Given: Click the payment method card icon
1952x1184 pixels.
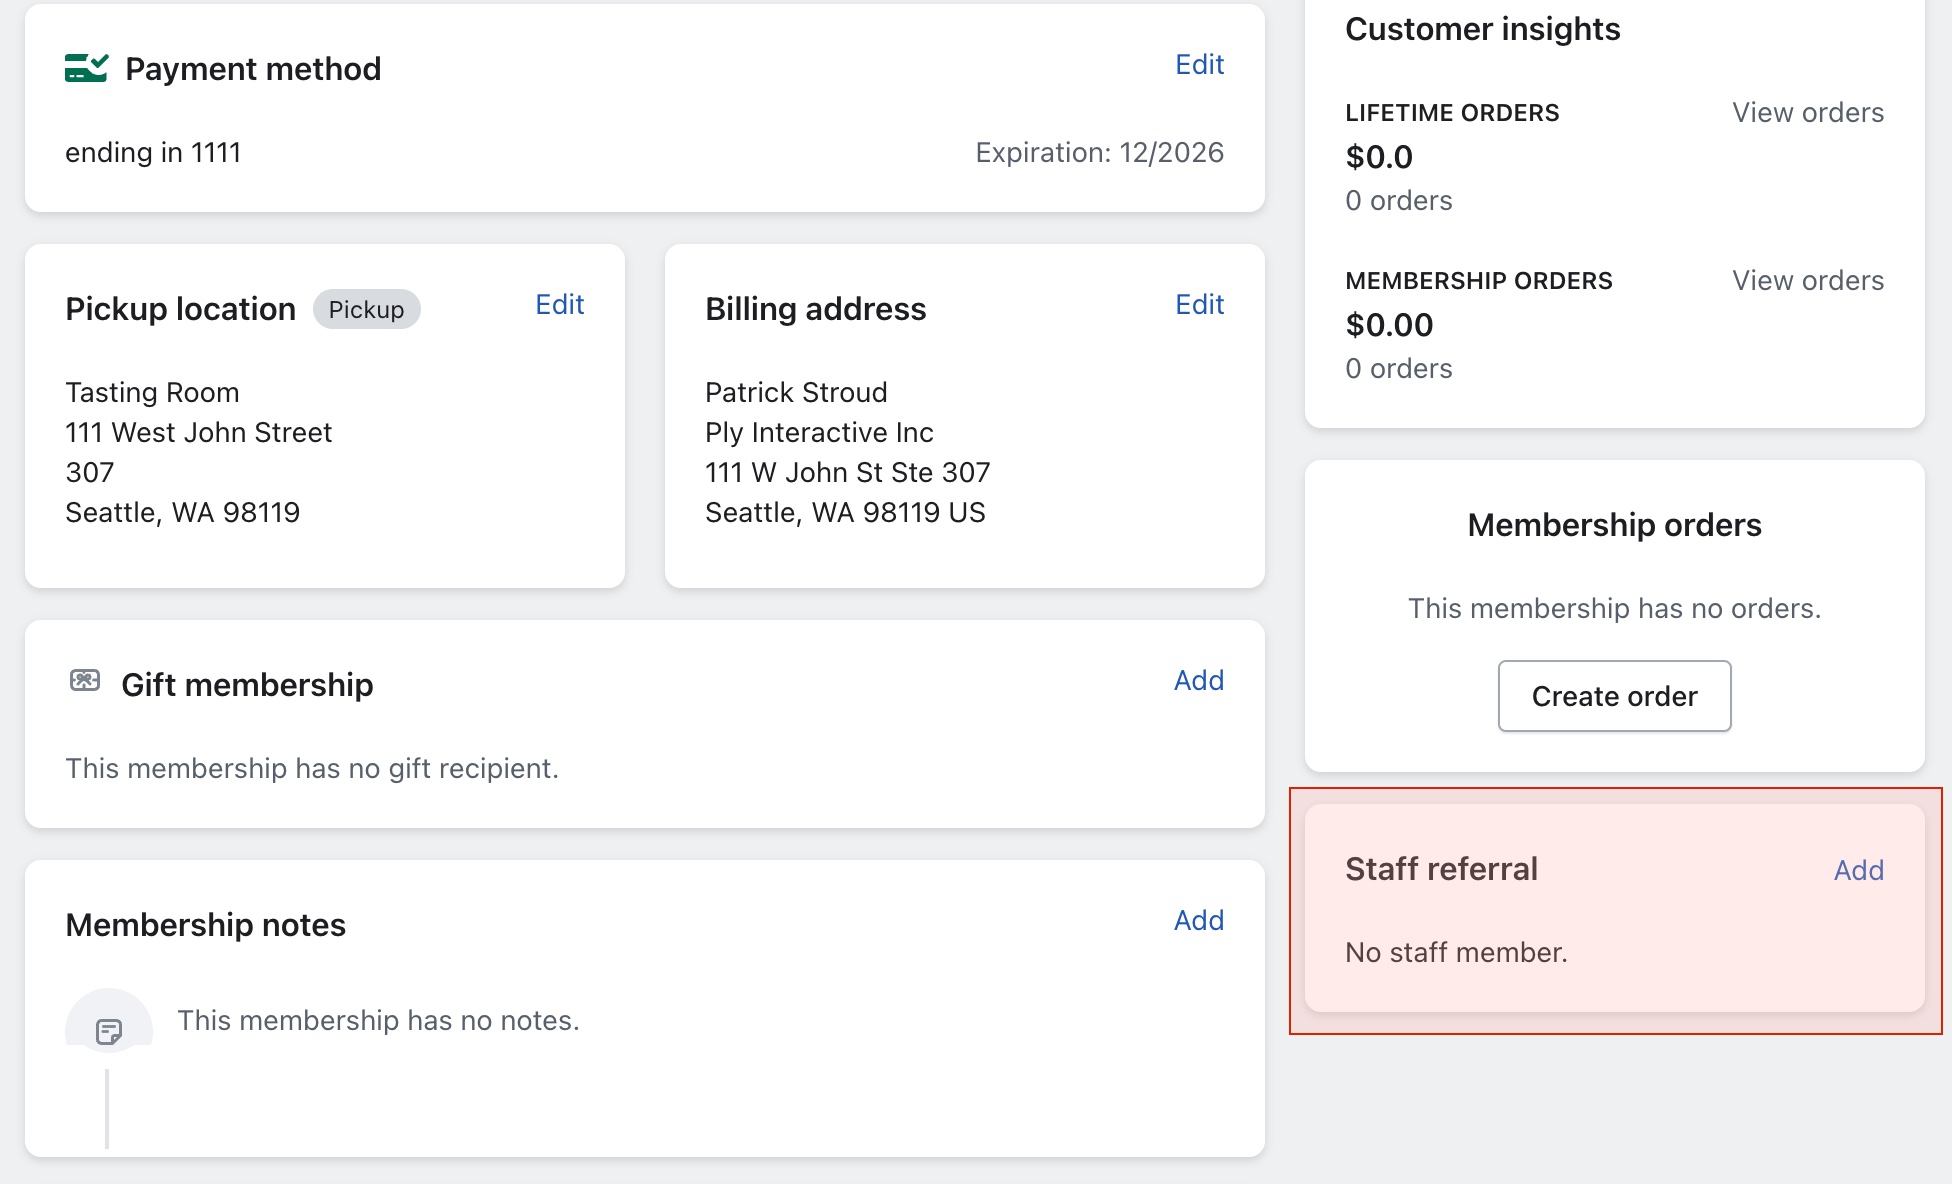Looking at the screenshot, I should [86, 68].
